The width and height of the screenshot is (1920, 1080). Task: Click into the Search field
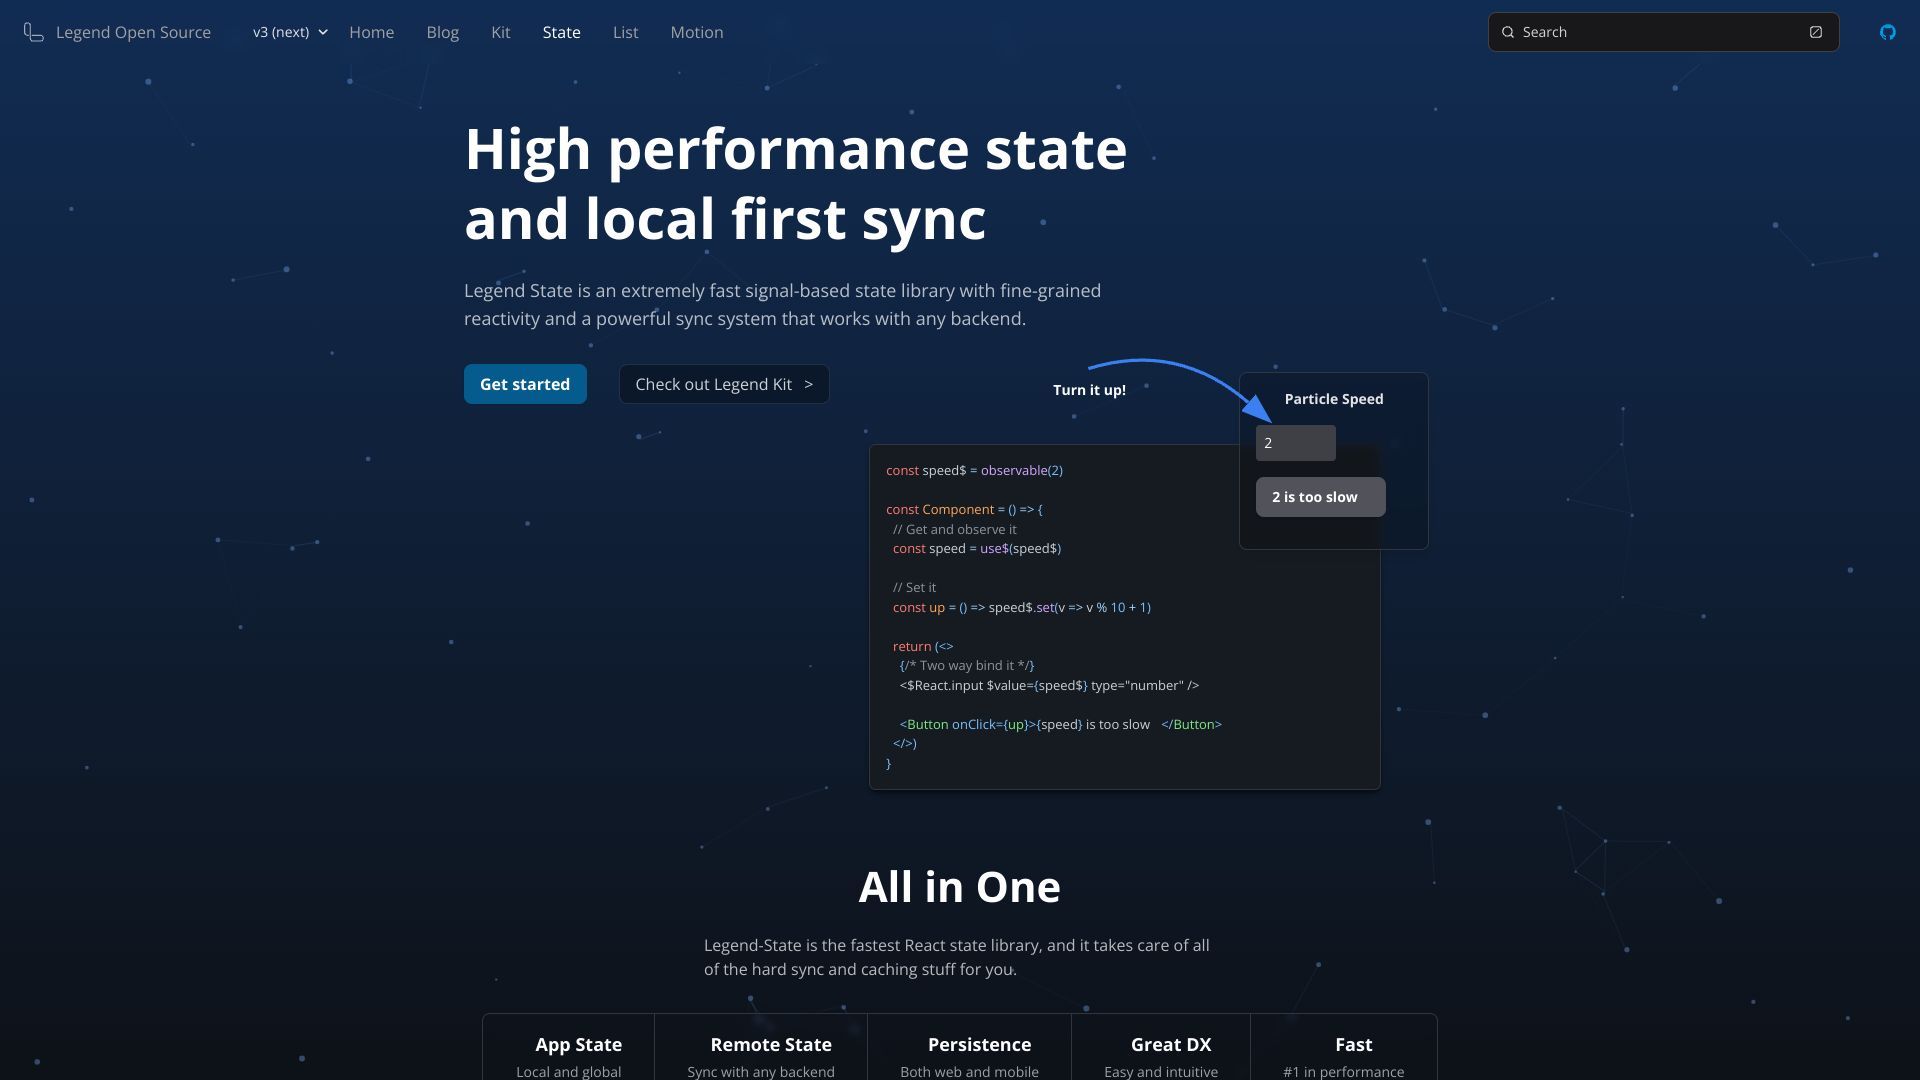coord(1663,32)
